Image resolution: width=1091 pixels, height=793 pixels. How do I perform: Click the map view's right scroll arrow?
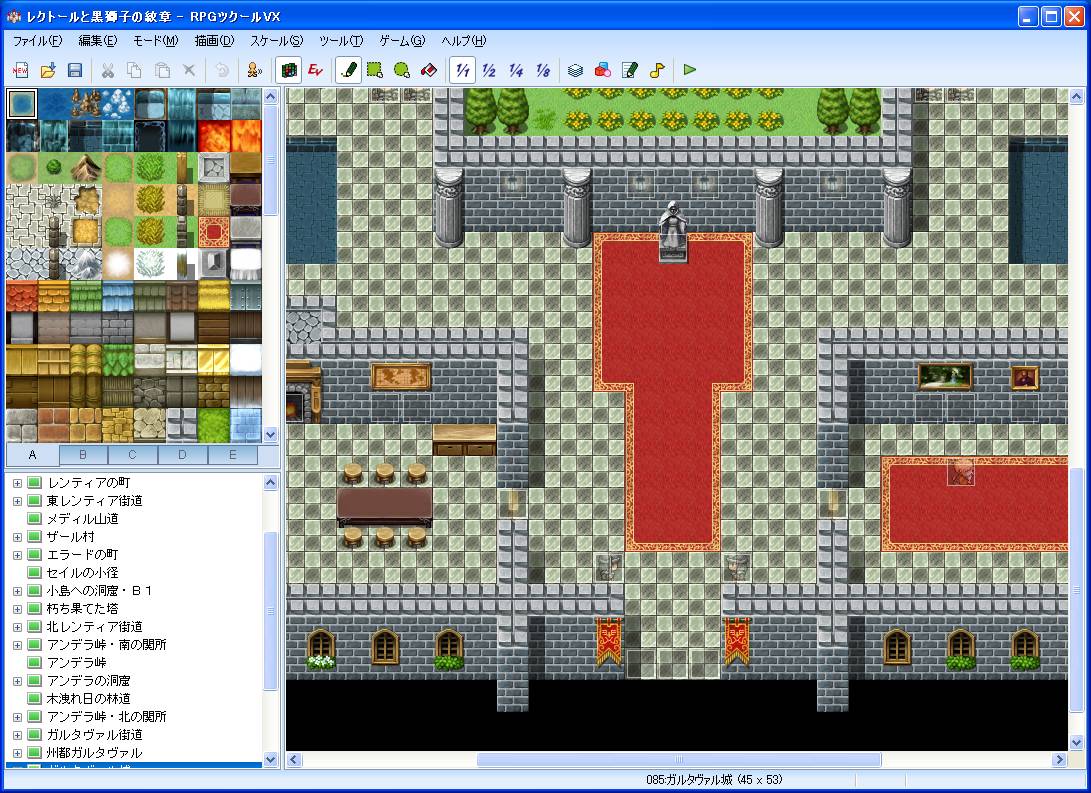pos(1059,760)
